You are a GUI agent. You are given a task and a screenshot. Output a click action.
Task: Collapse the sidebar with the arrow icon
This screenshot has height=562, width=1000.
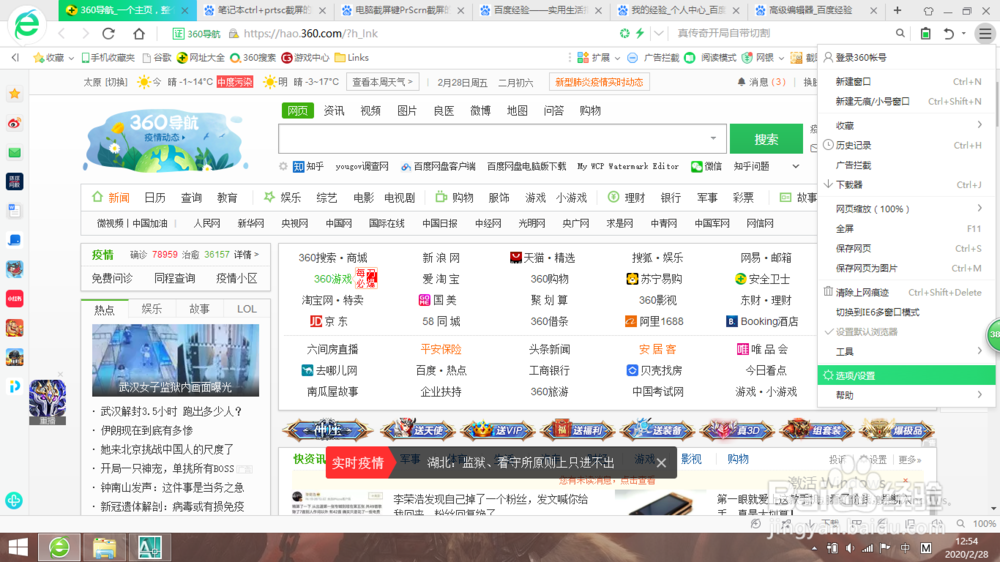pyautogui.click(x=15, y=57)
